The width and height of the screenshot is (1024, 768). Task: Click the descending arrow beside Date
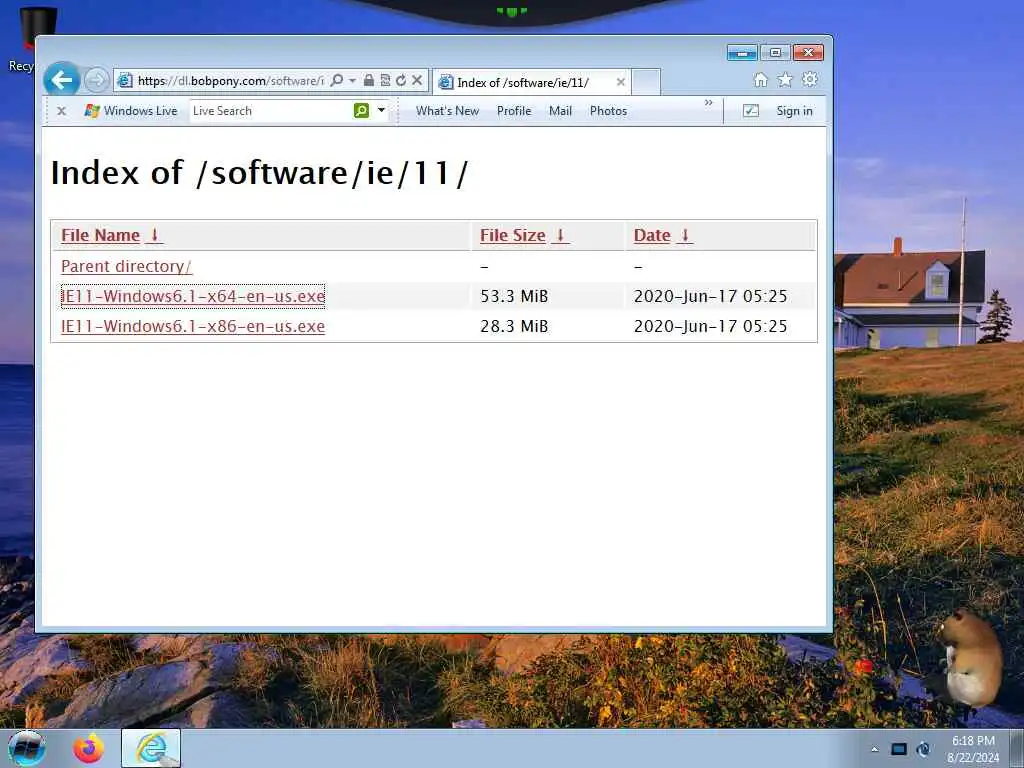(684, 235)
